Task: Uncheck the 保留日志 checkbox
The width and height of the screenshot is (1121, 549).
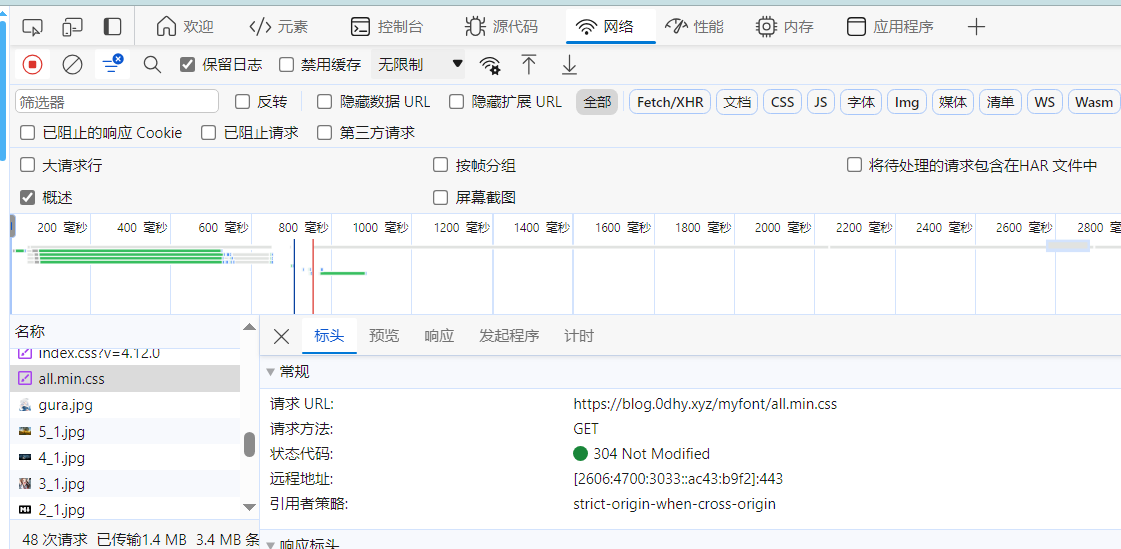Action: [187, 65]
